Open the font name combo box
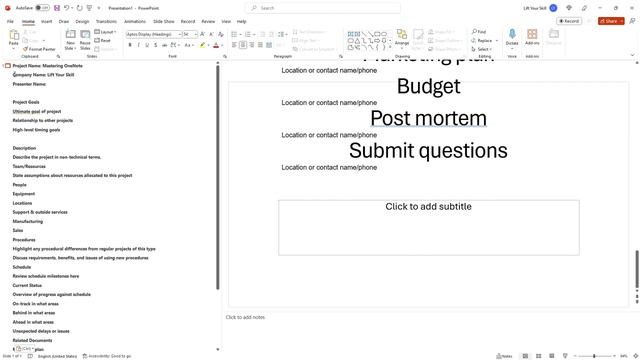The width and height of the screenshot is (640, 360). tap(153, 34)
